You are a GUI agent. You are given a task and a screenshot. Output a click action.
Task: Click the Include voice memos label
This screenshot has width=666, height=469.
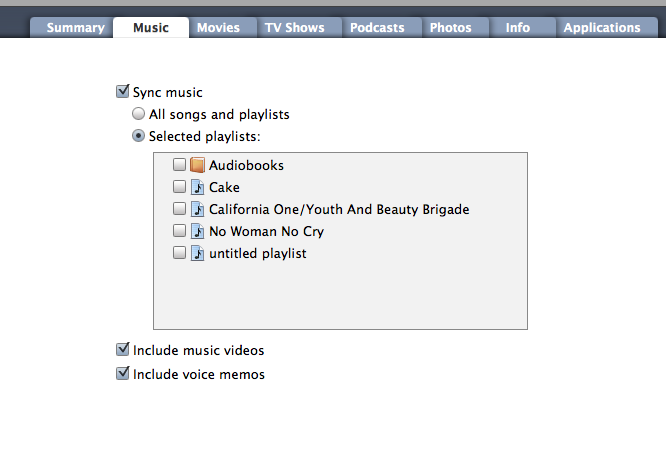click(199, 374)
